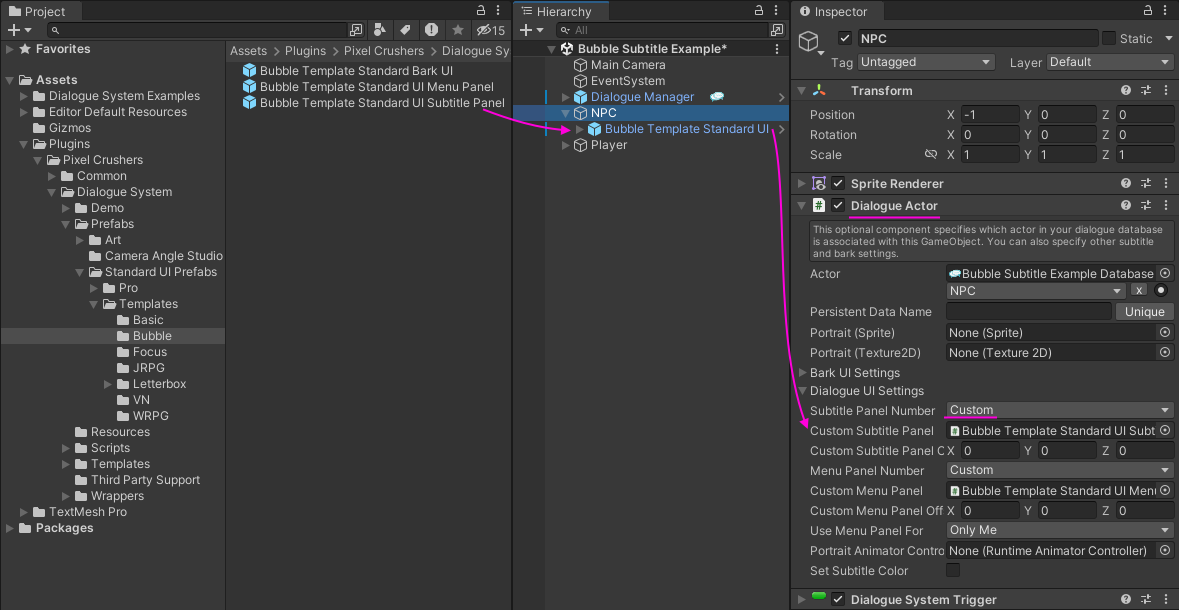Click Pixel Crushers in the breadcrumb path

[383, 51]
